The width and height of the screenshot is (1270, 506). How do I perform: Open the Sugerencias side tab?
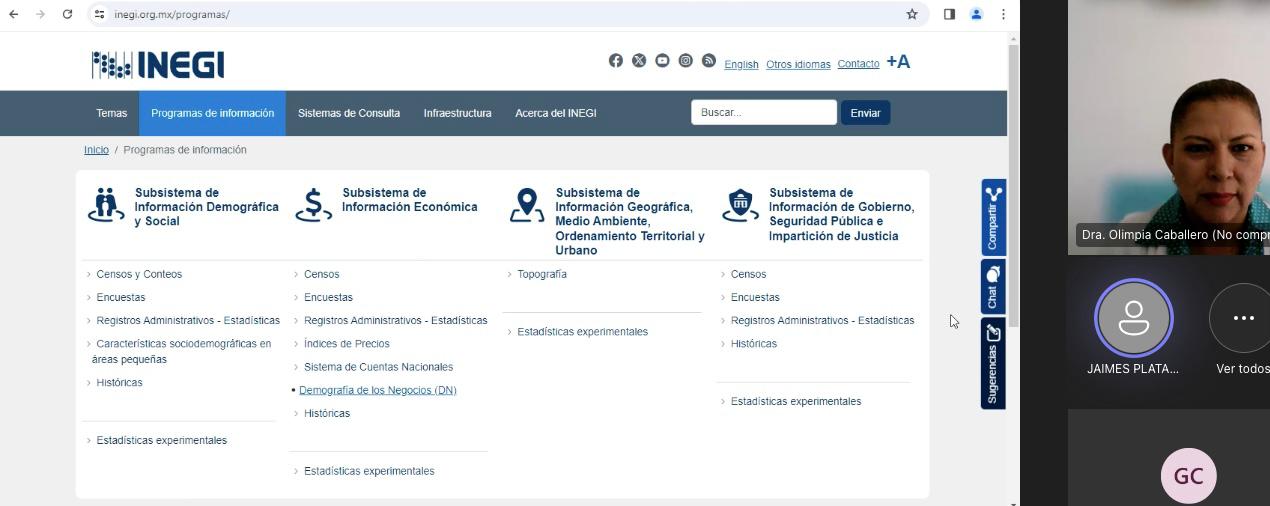(x=993, y=364)
